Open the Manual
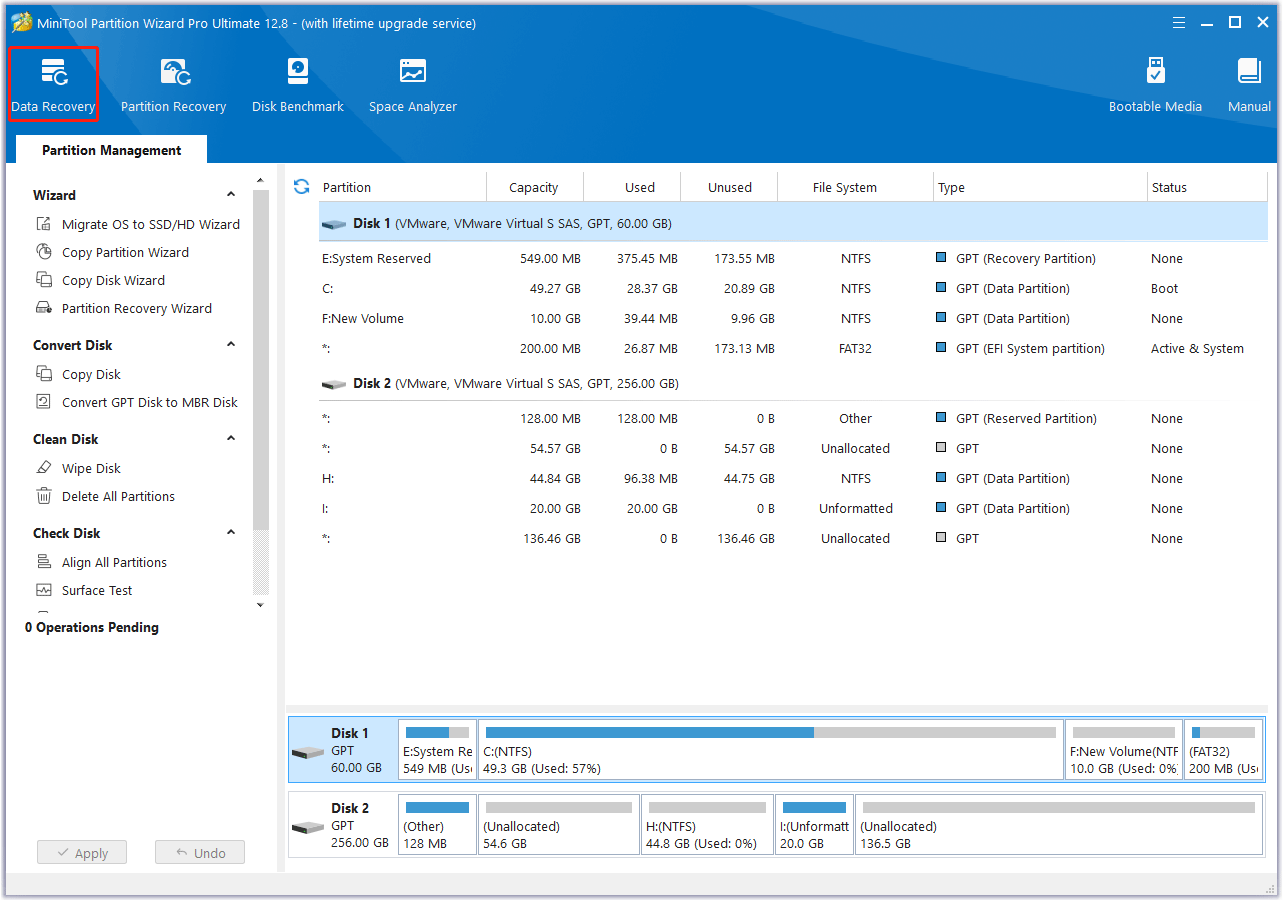 pyautogui.click(x=1248, y=83)
